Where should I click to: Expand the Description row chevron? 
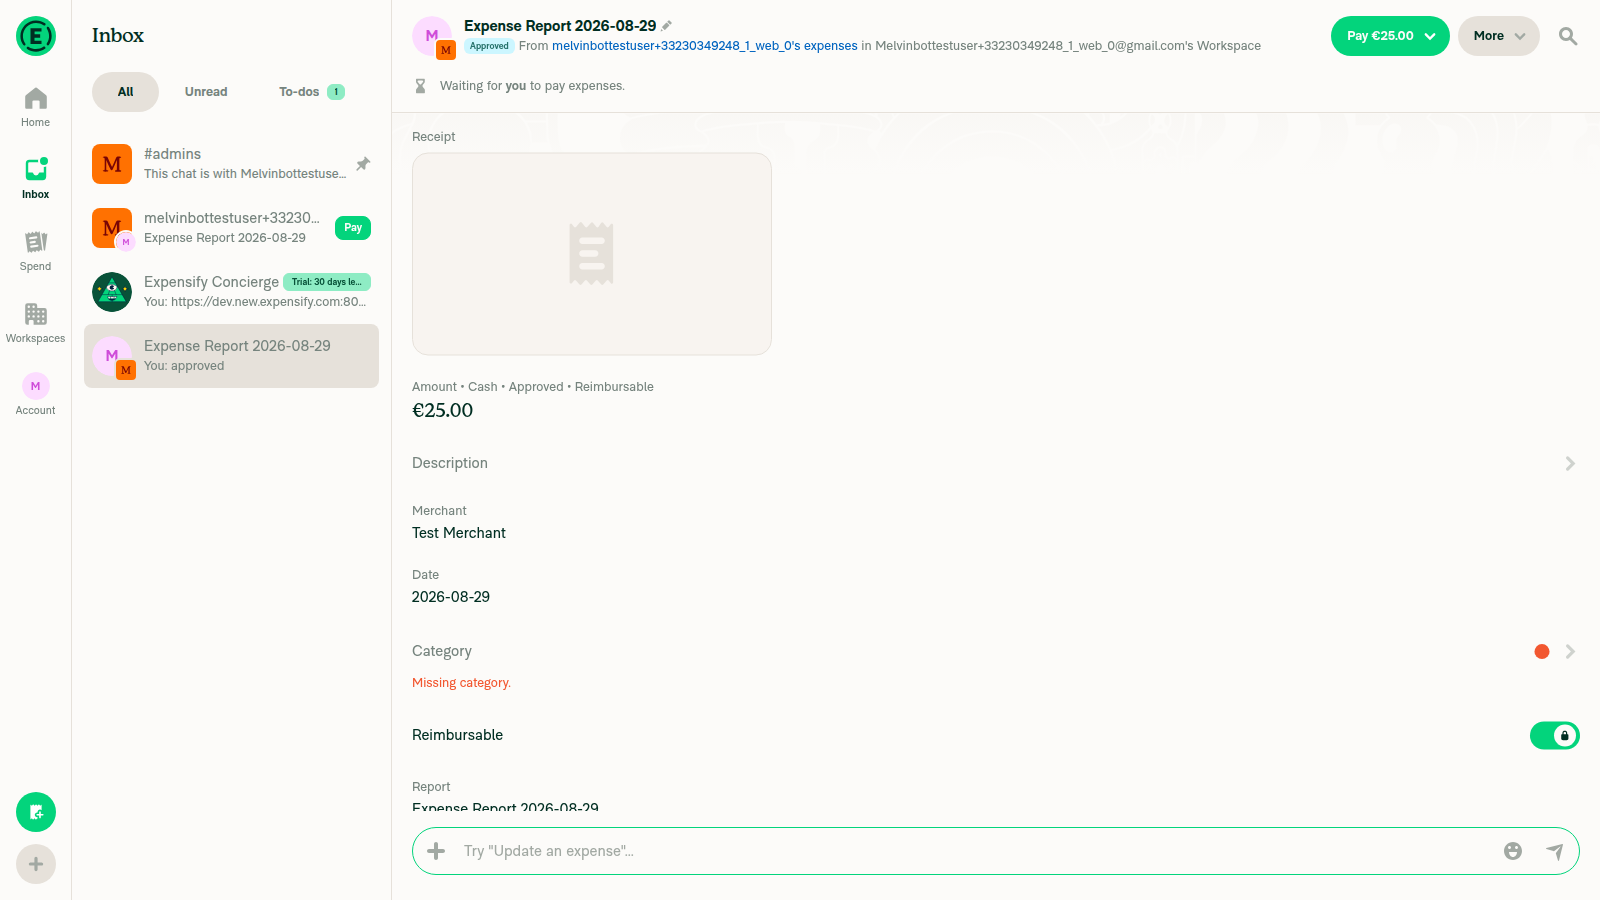(x=1570, y=464)
